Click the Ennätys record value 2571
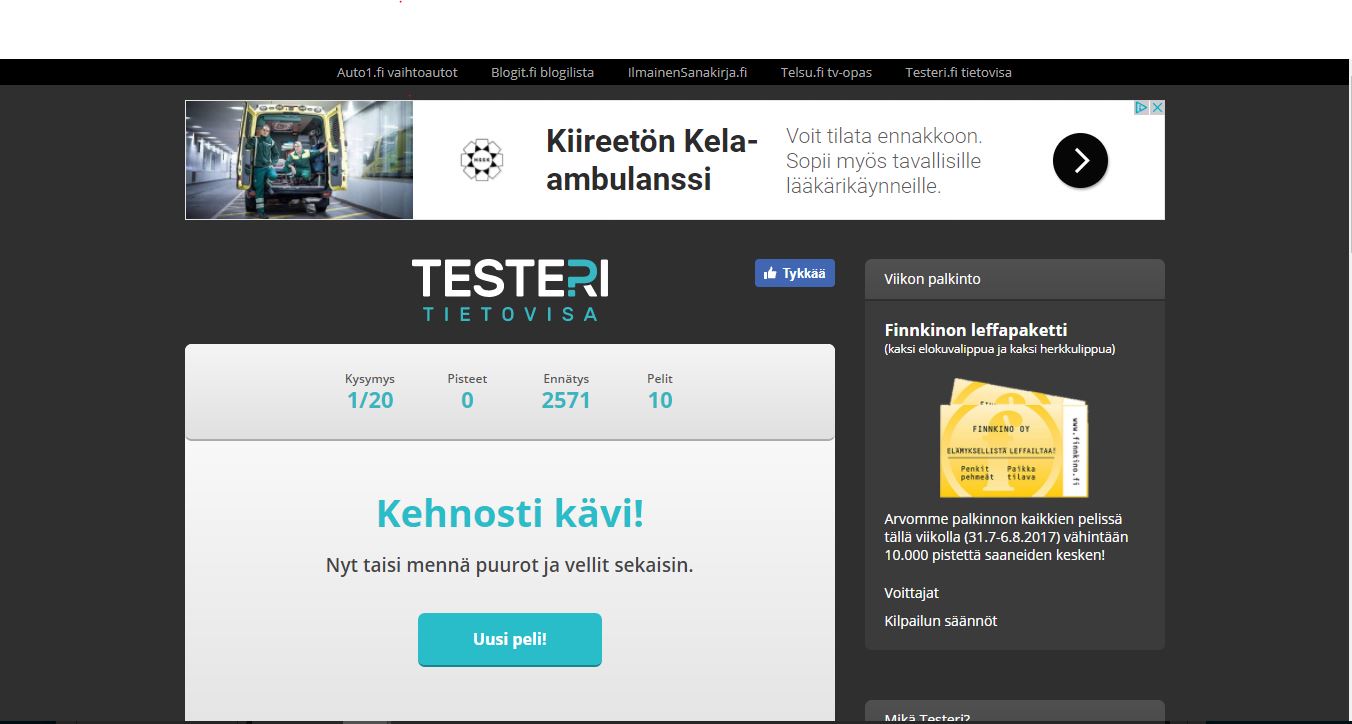This screenshot has height=724, width=1352. [x=566, y=401]
